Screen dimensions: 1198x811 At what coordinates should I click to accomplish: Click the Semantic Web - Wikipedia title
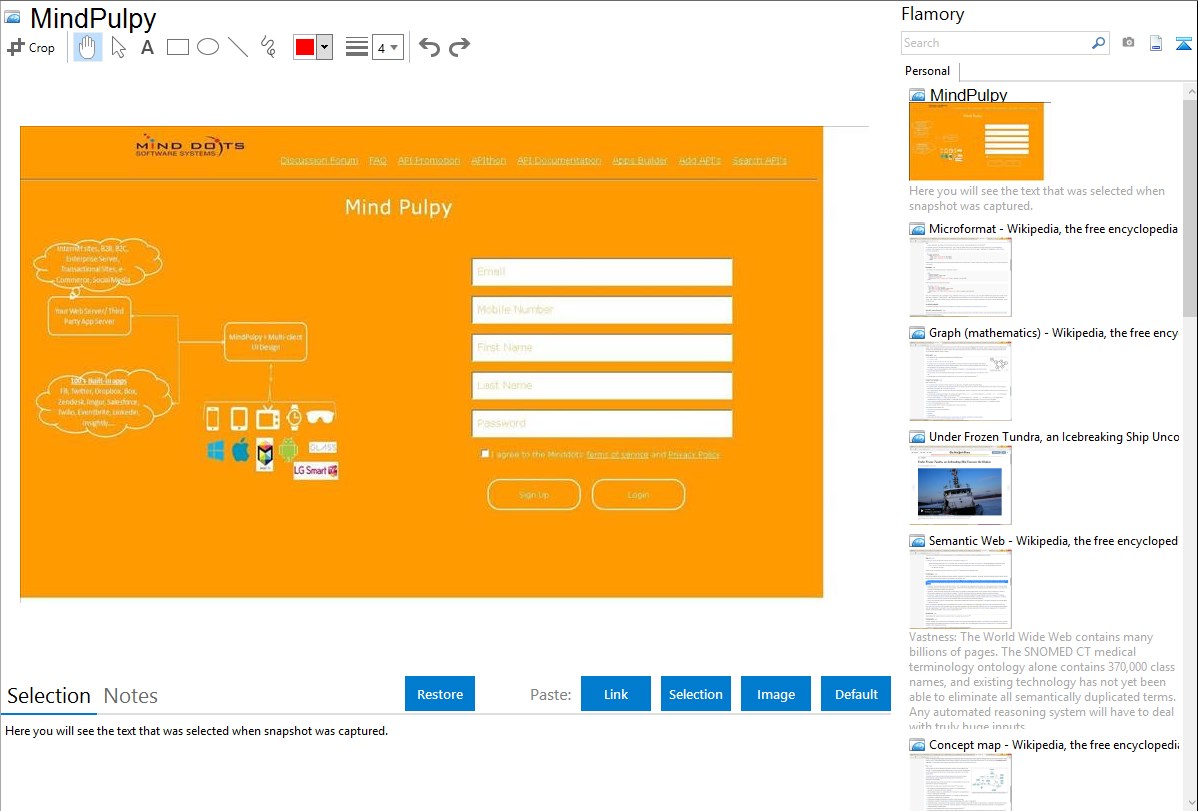pyautogui.click(x=1053, y=541)
